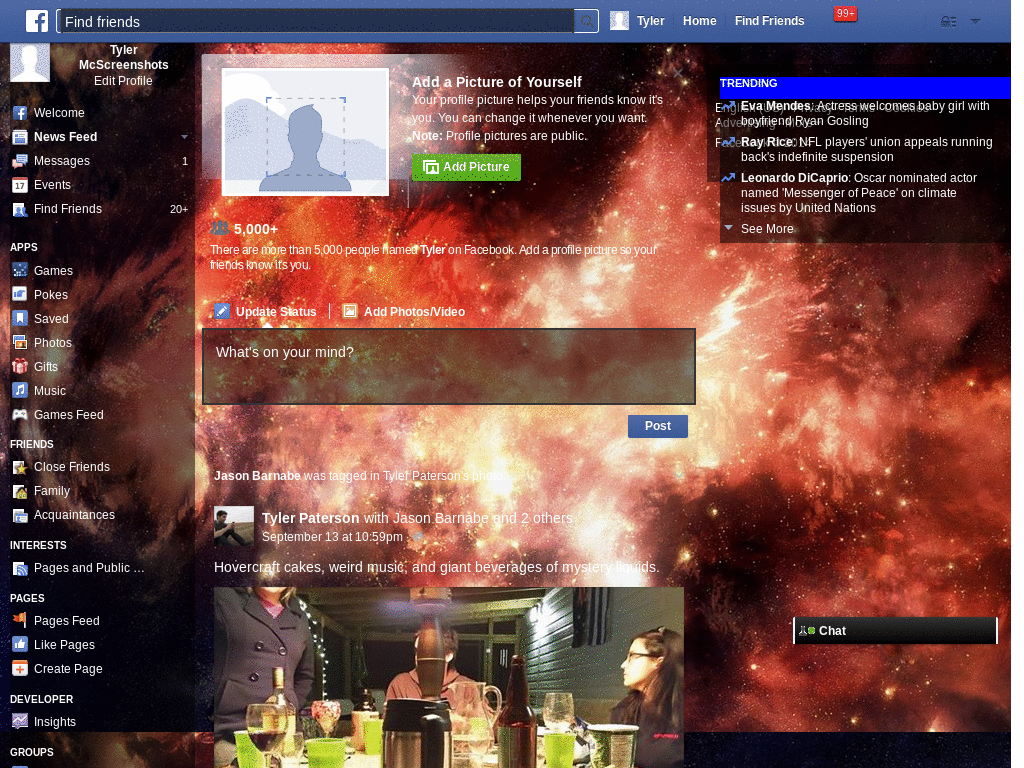Image resolution: width=1024 pixels, height=768 pixels.
Task: Switch to Add Photos/Video tab
Action: point(404,312)
